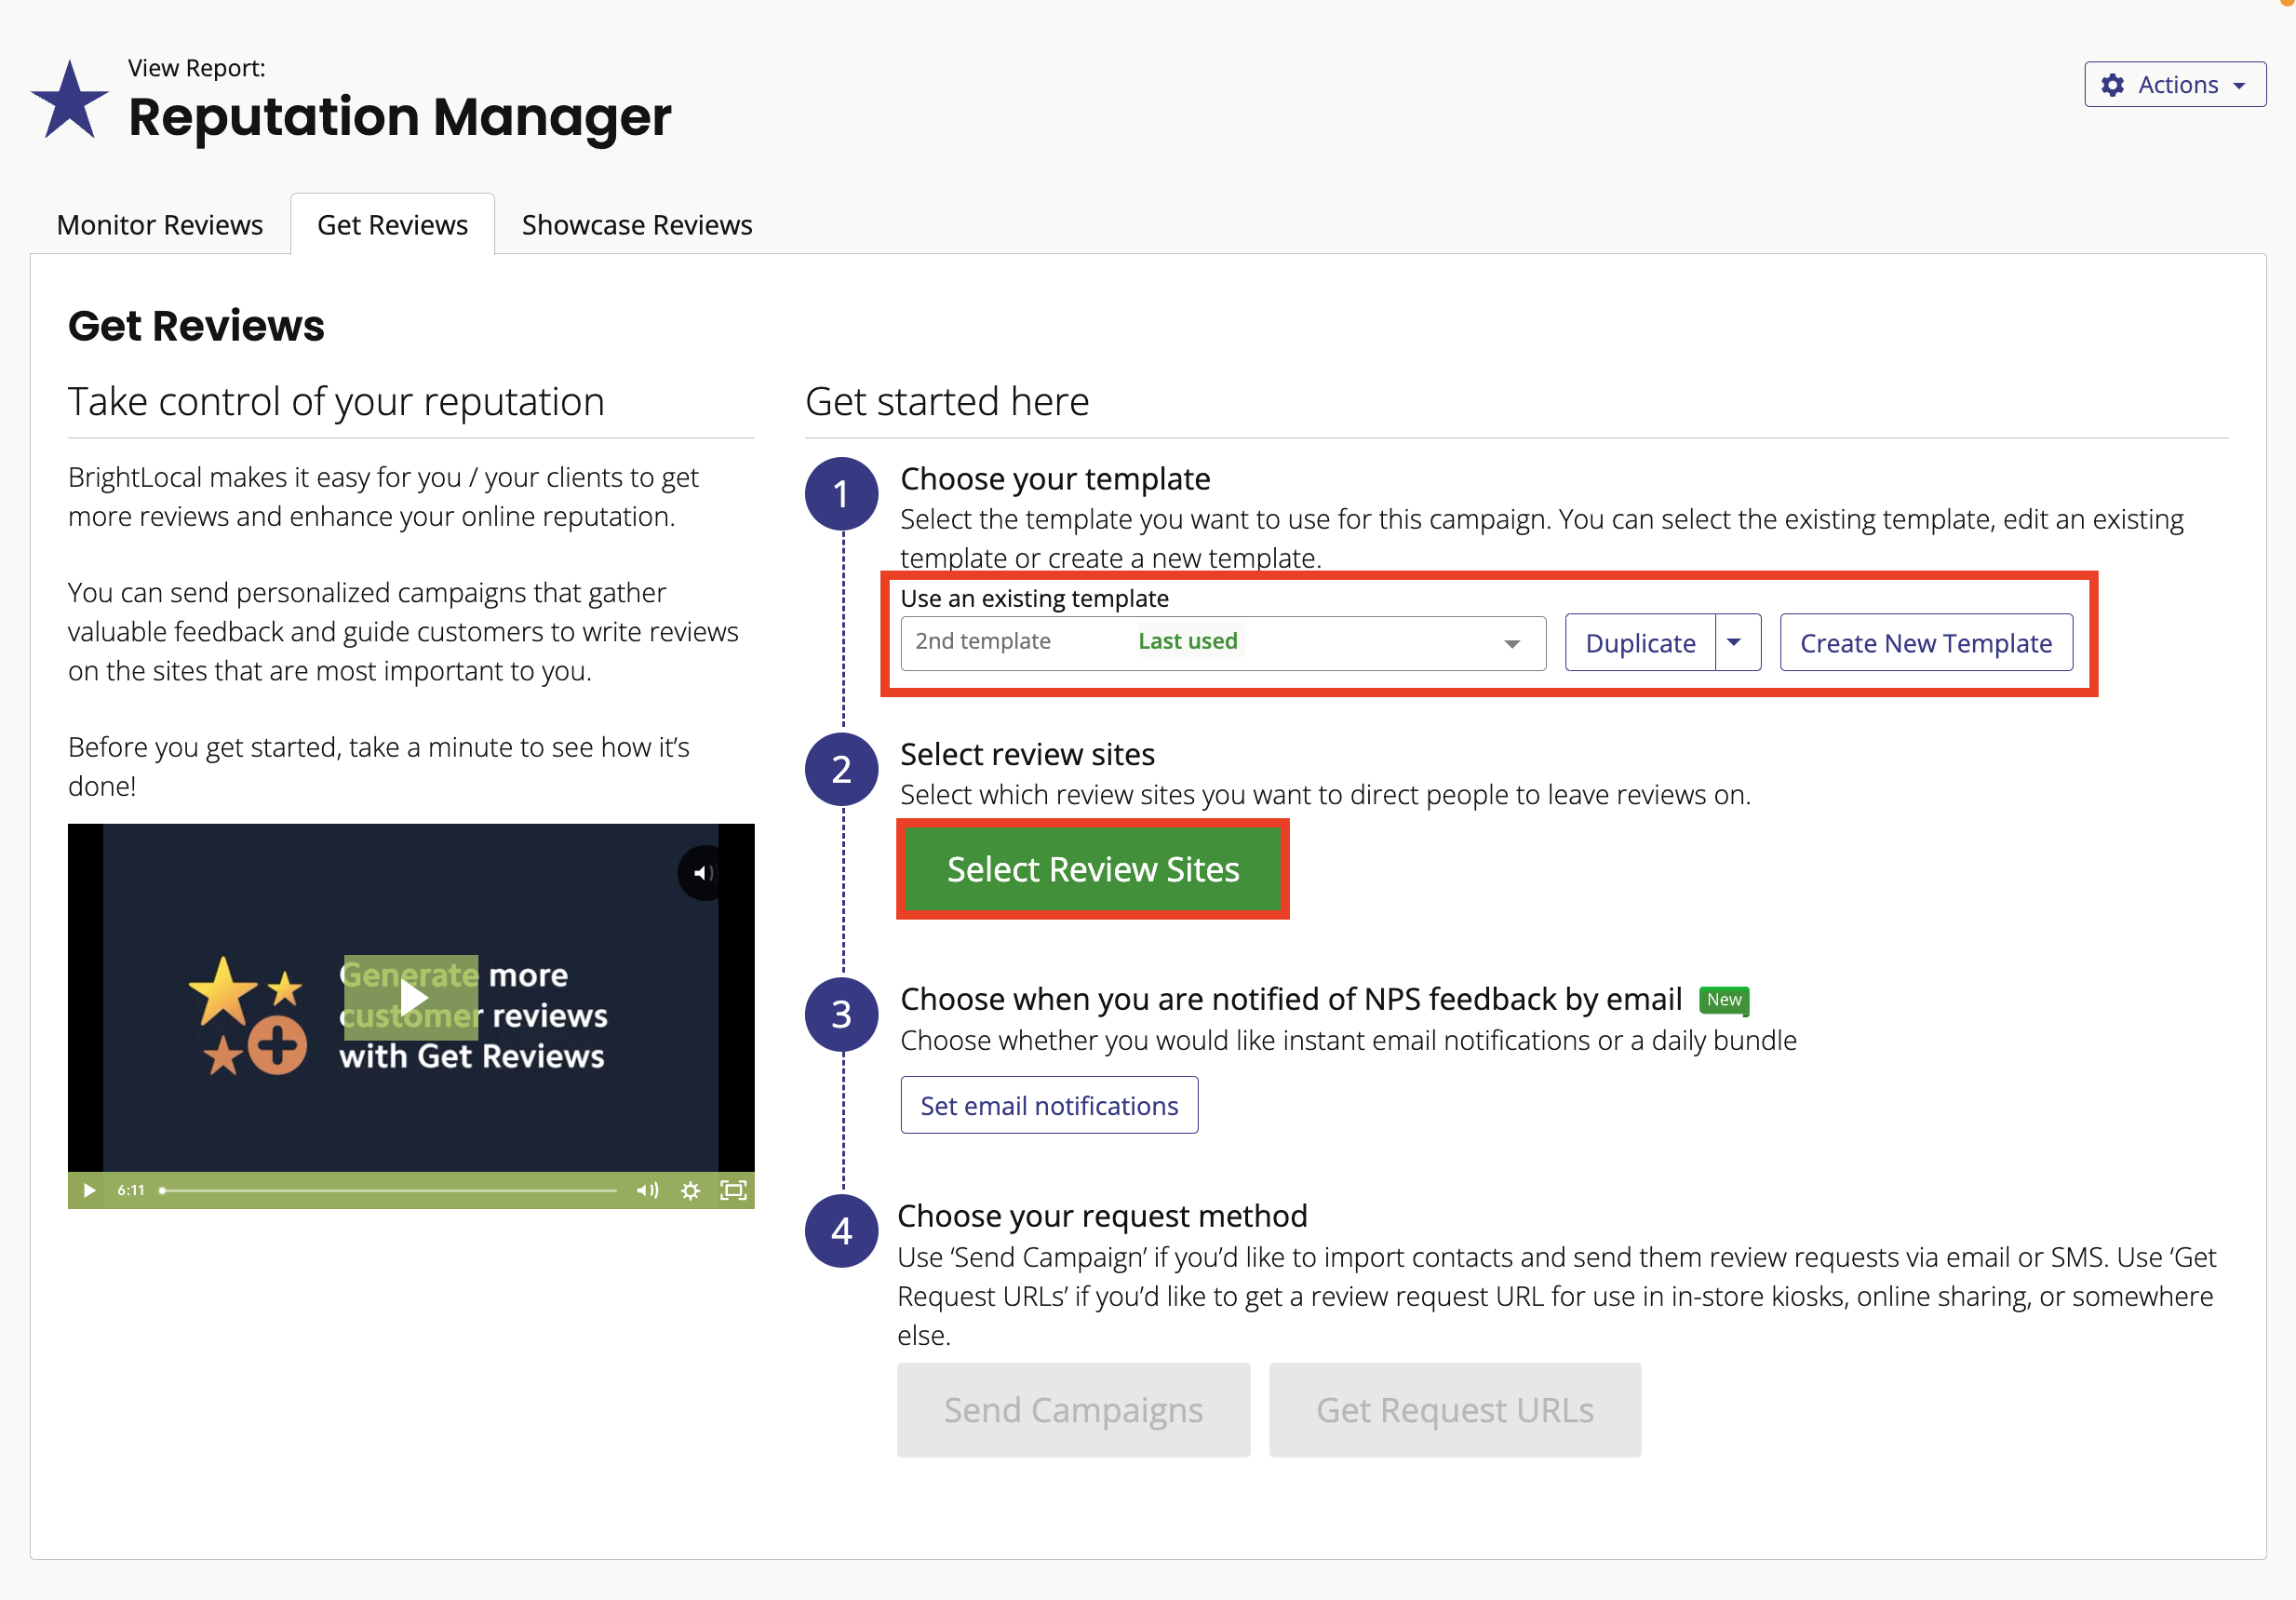Switch to the Monitor Reviews tab
The width and height of the screenshot is (2296, 1600).
[x=160, y=225]
